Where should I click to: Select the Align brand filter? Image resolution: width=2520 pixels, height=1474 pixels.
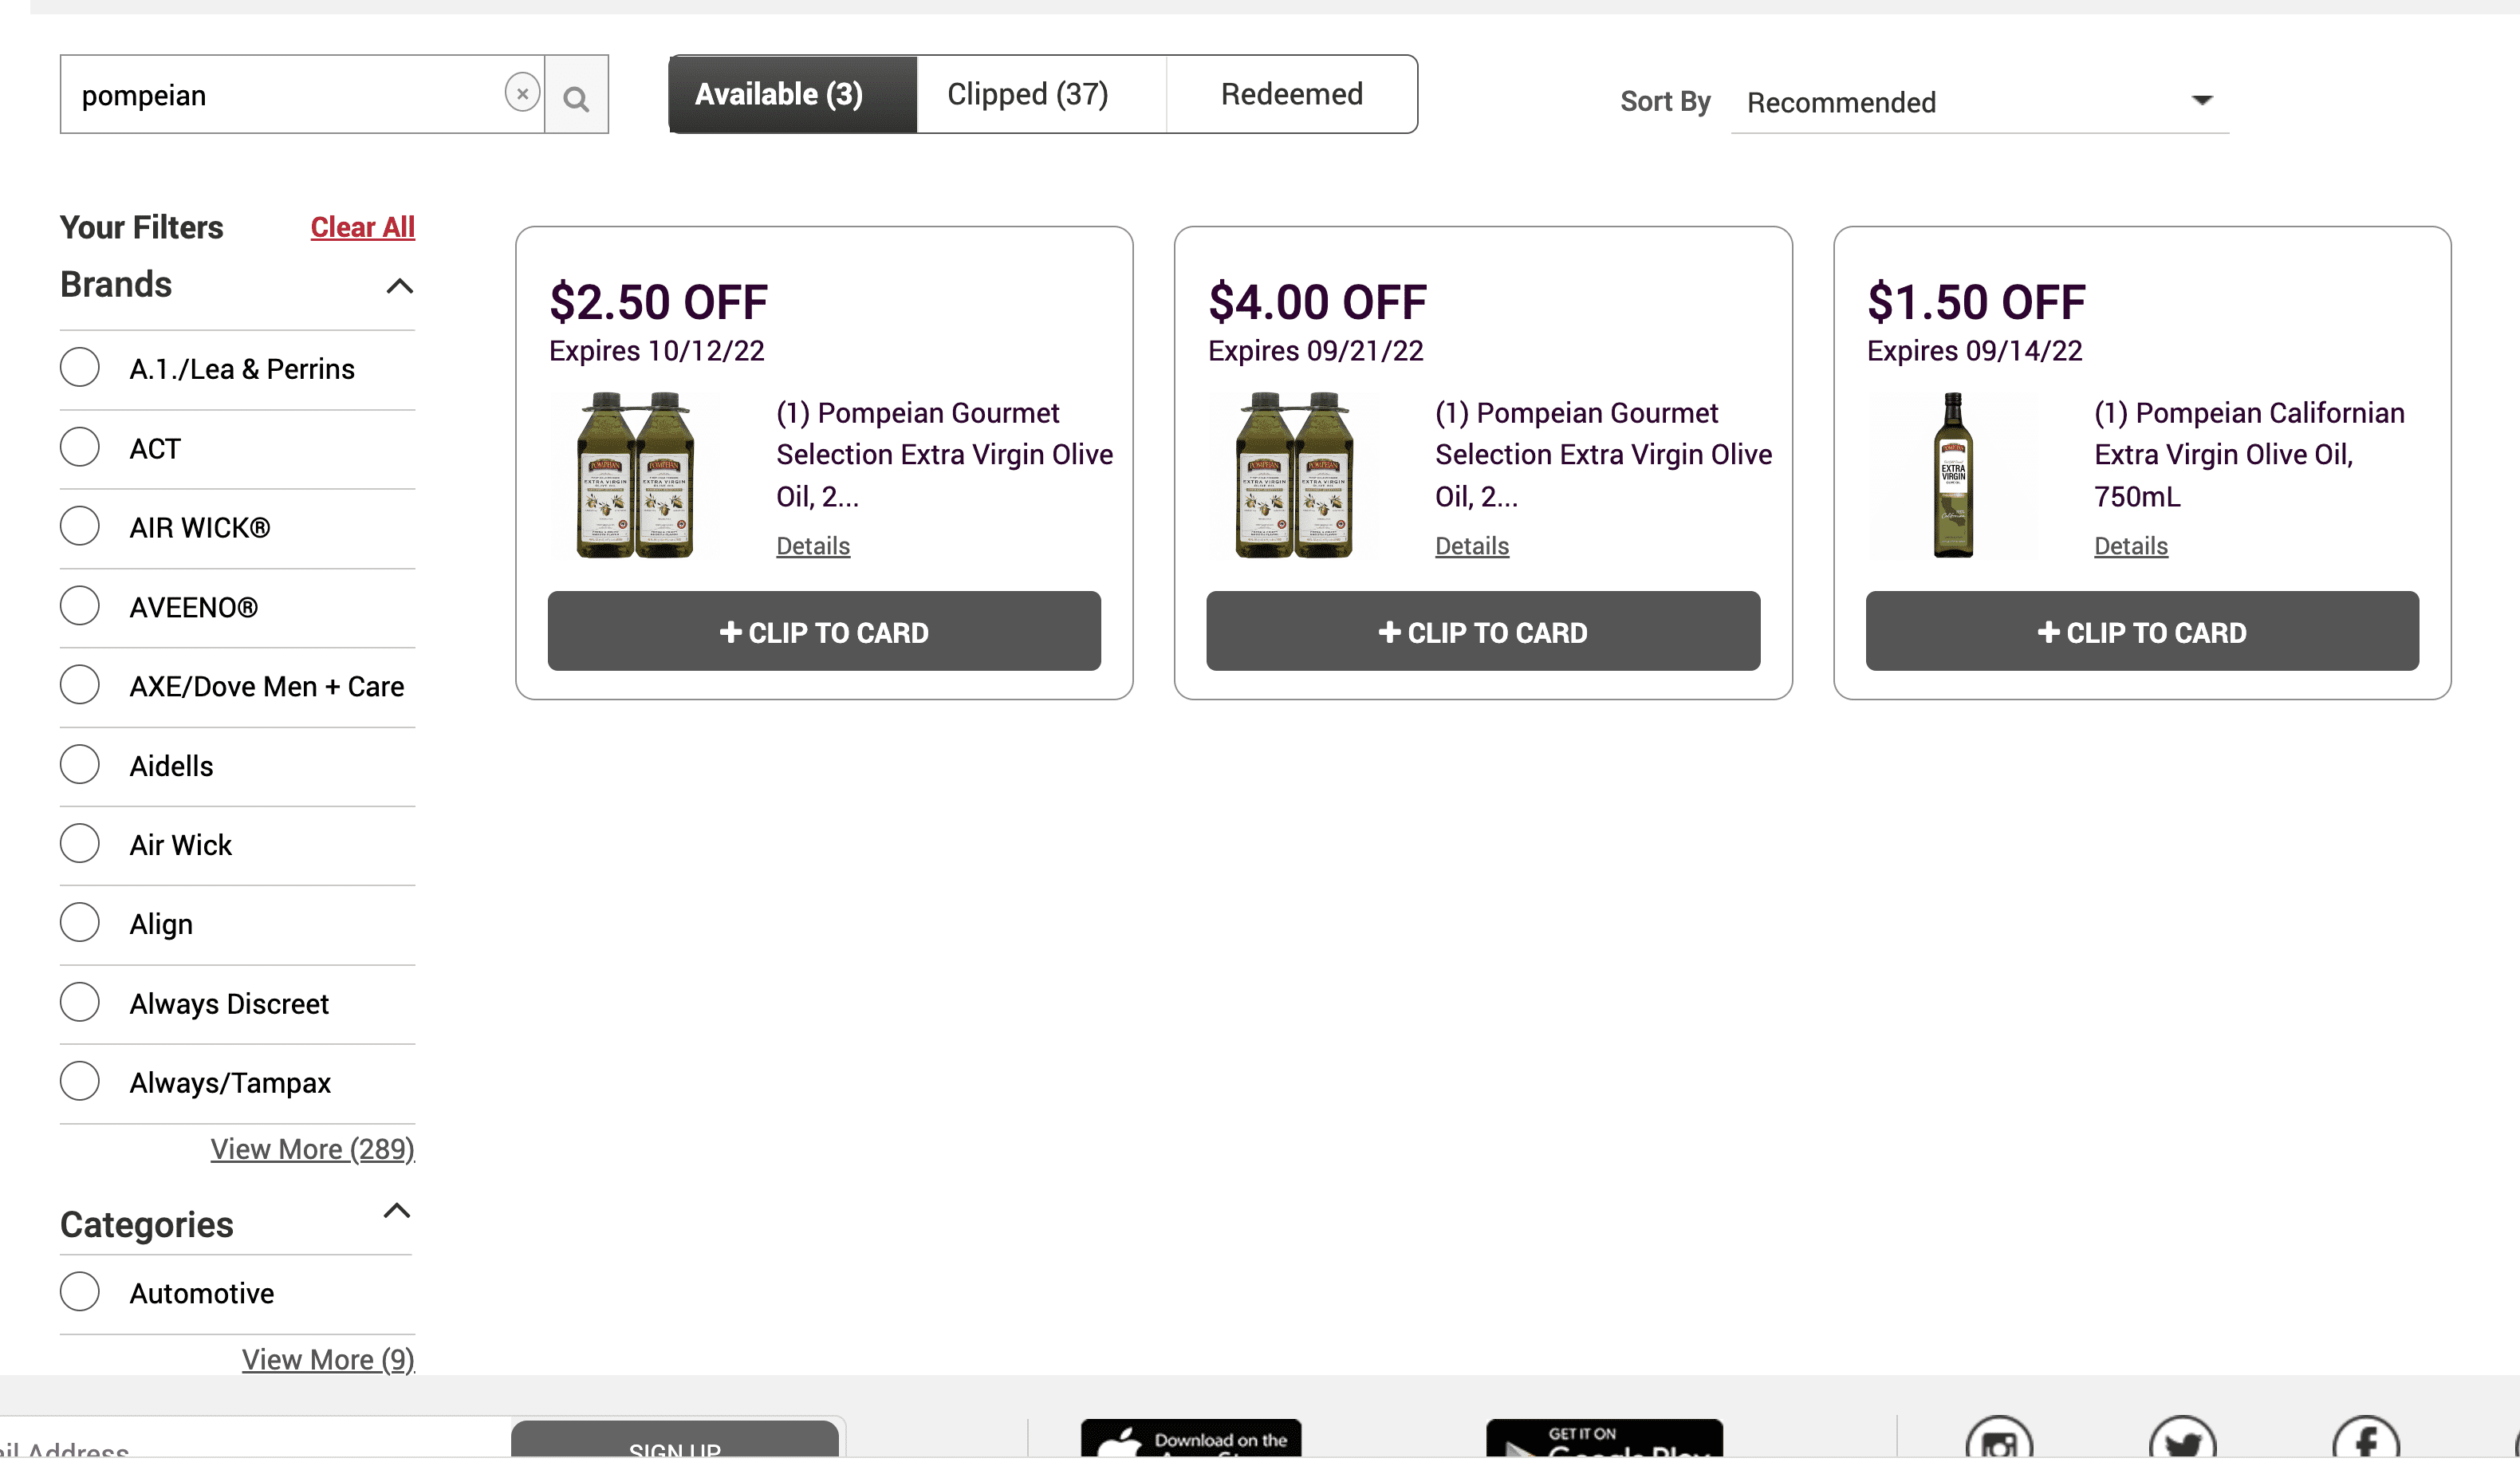[80, 923]
